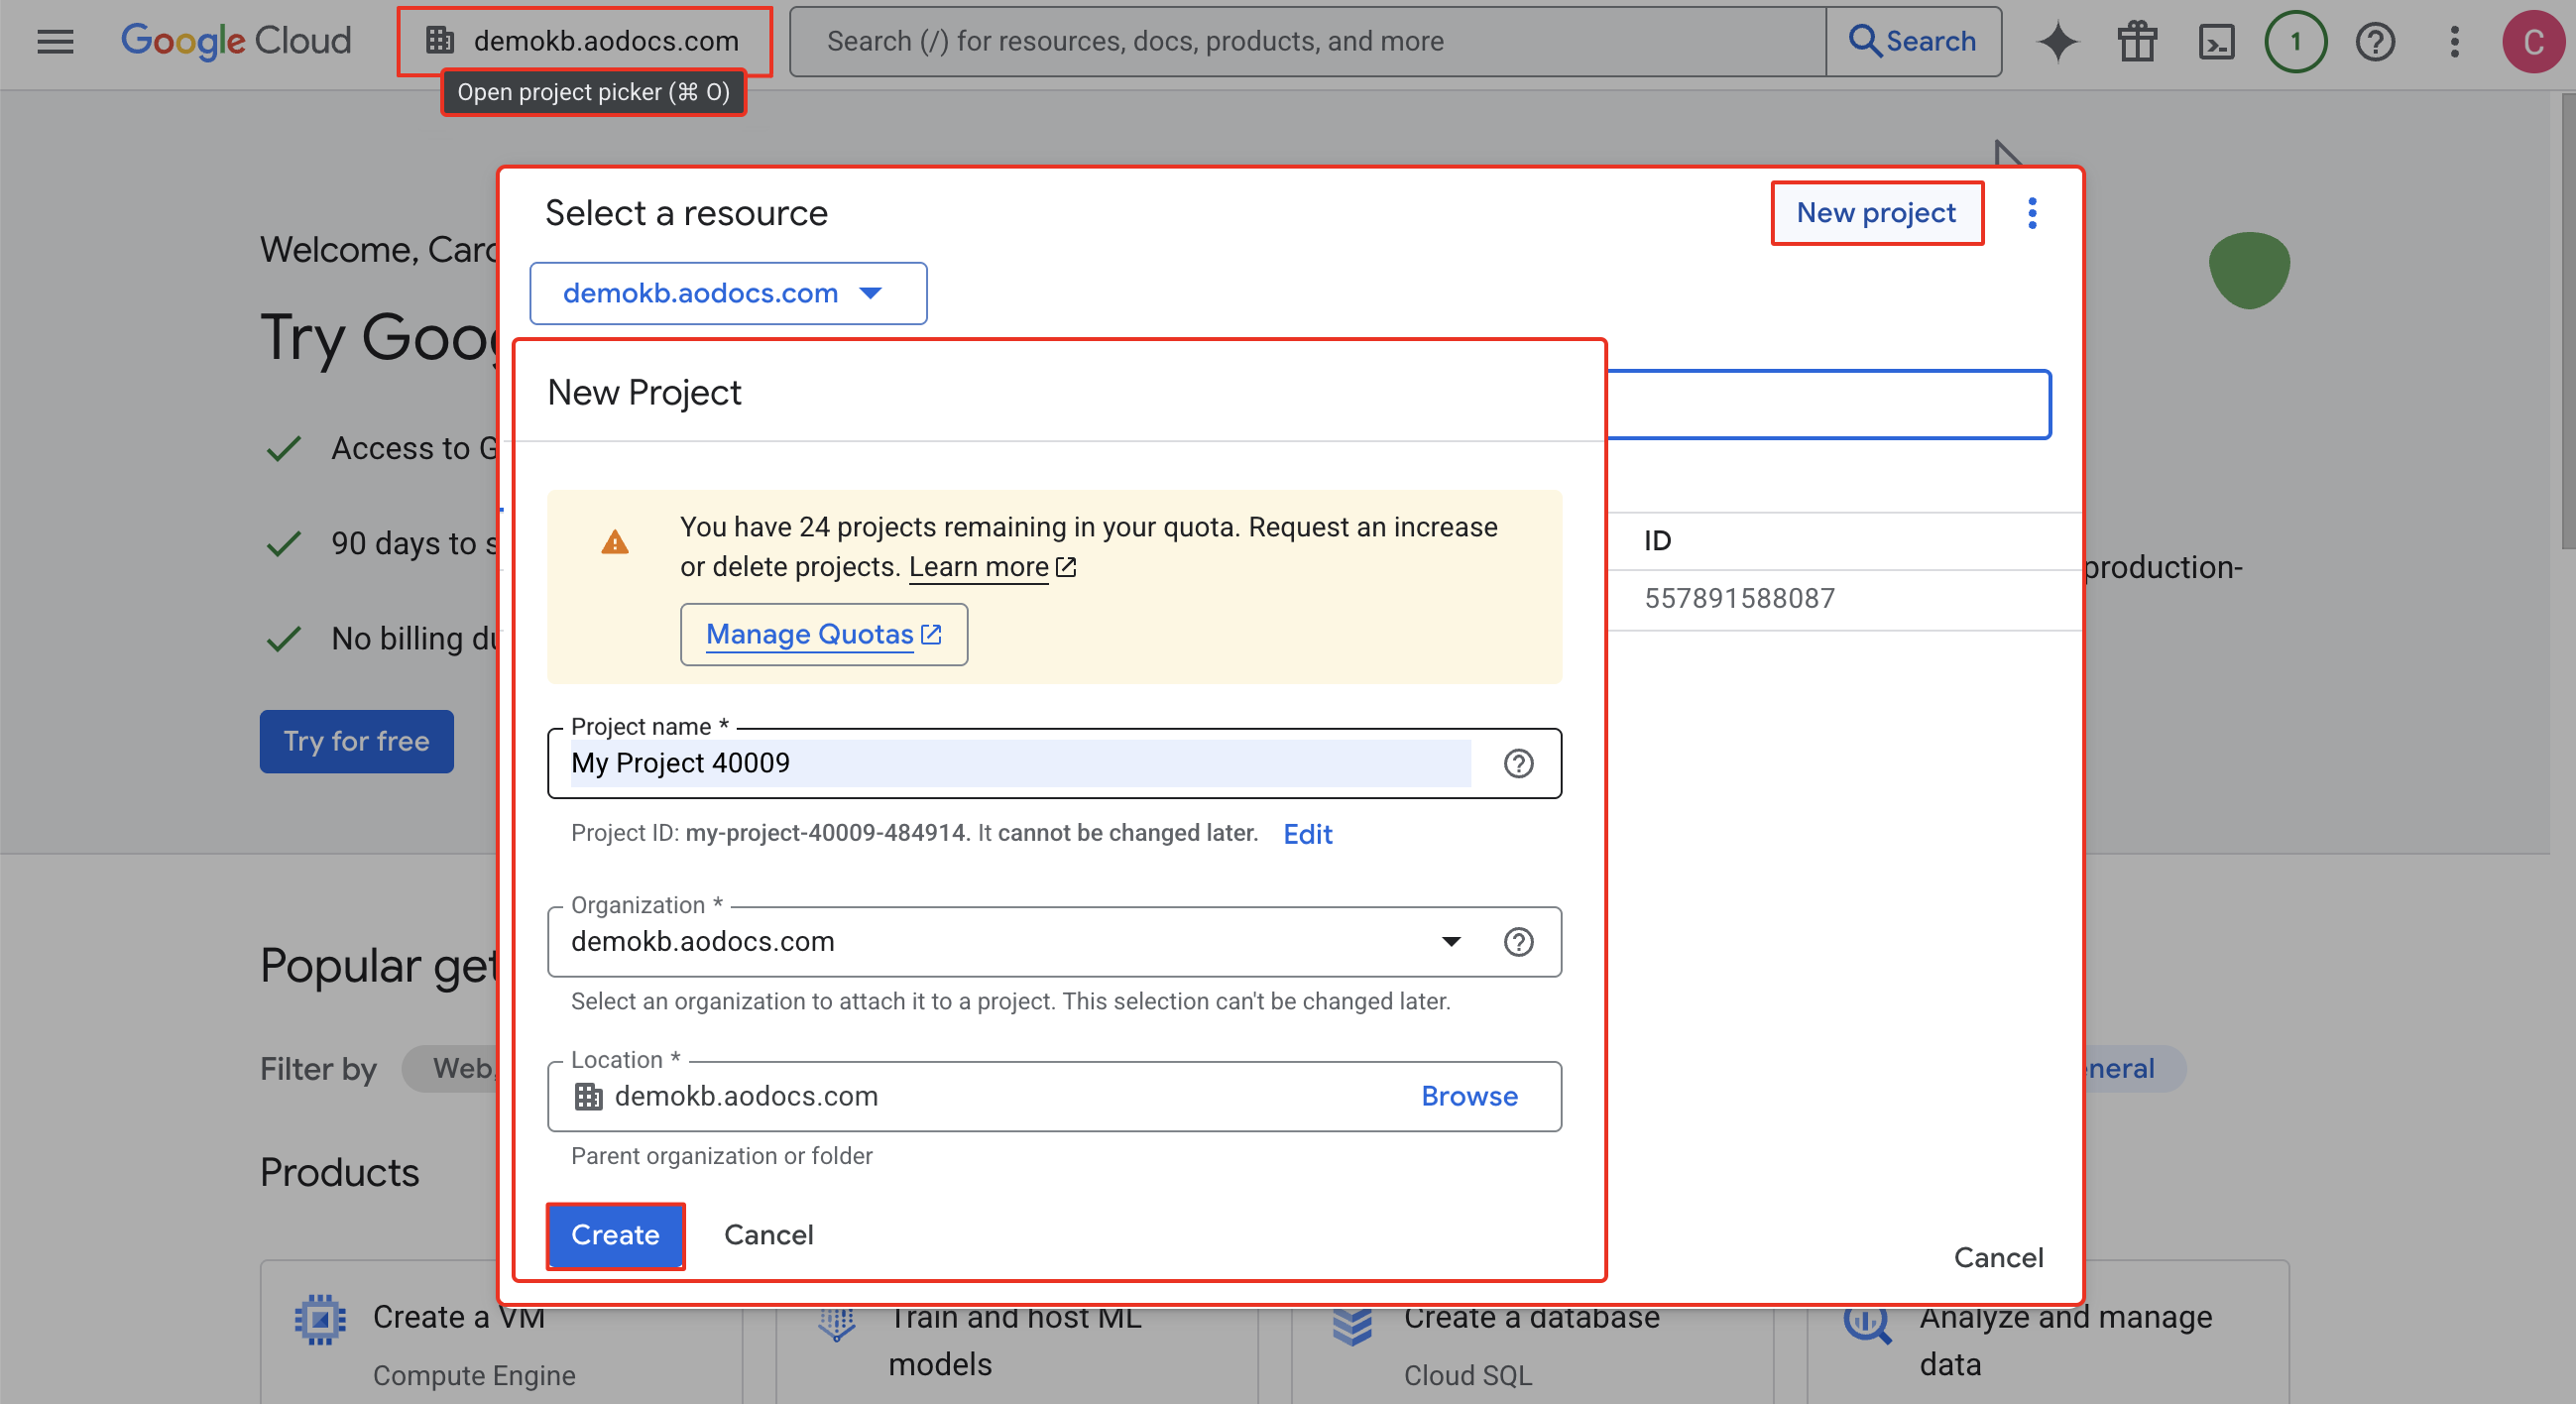The height and width of the screenshot is (1404, 2576).
Task: Click the New Project heading
Action: (644, 393)
